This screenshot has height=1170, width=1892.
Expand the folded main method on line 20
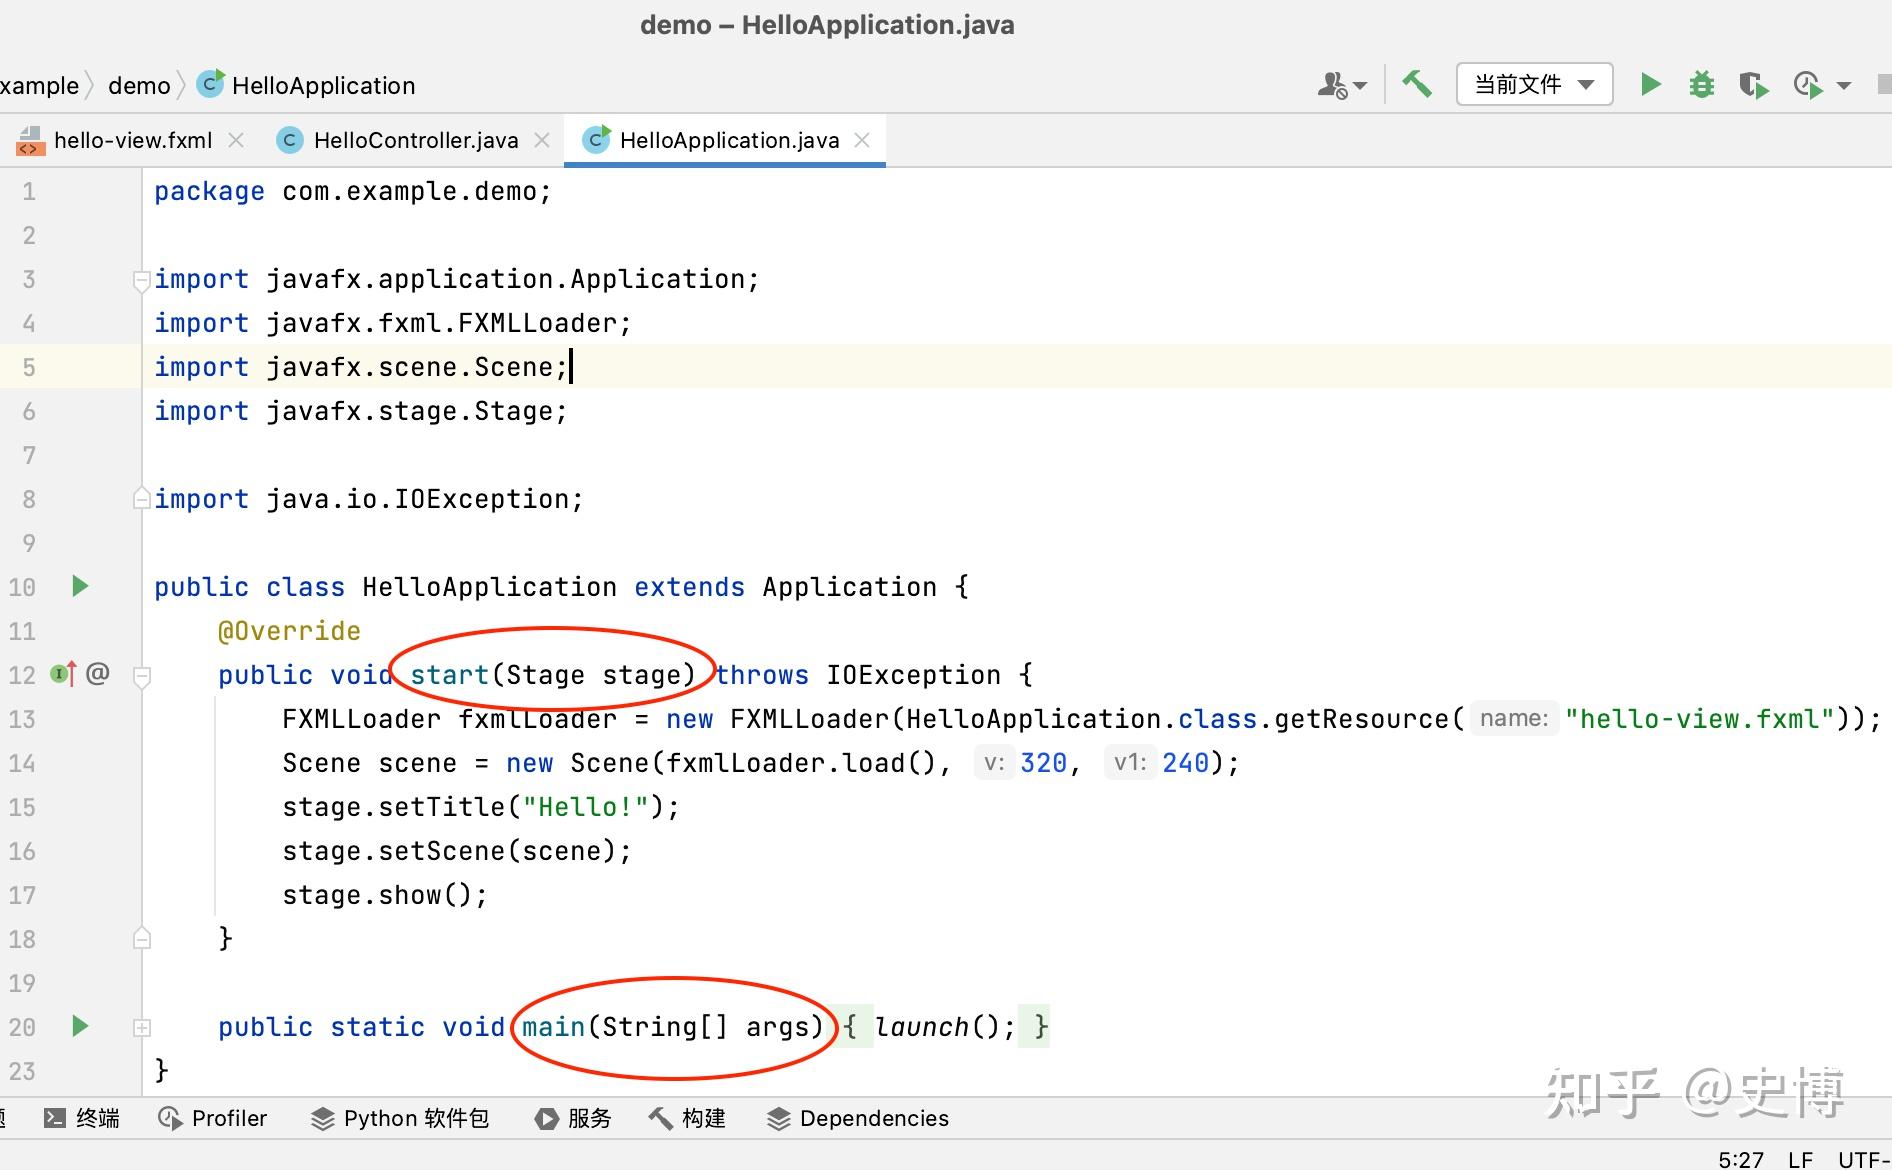142,1027
